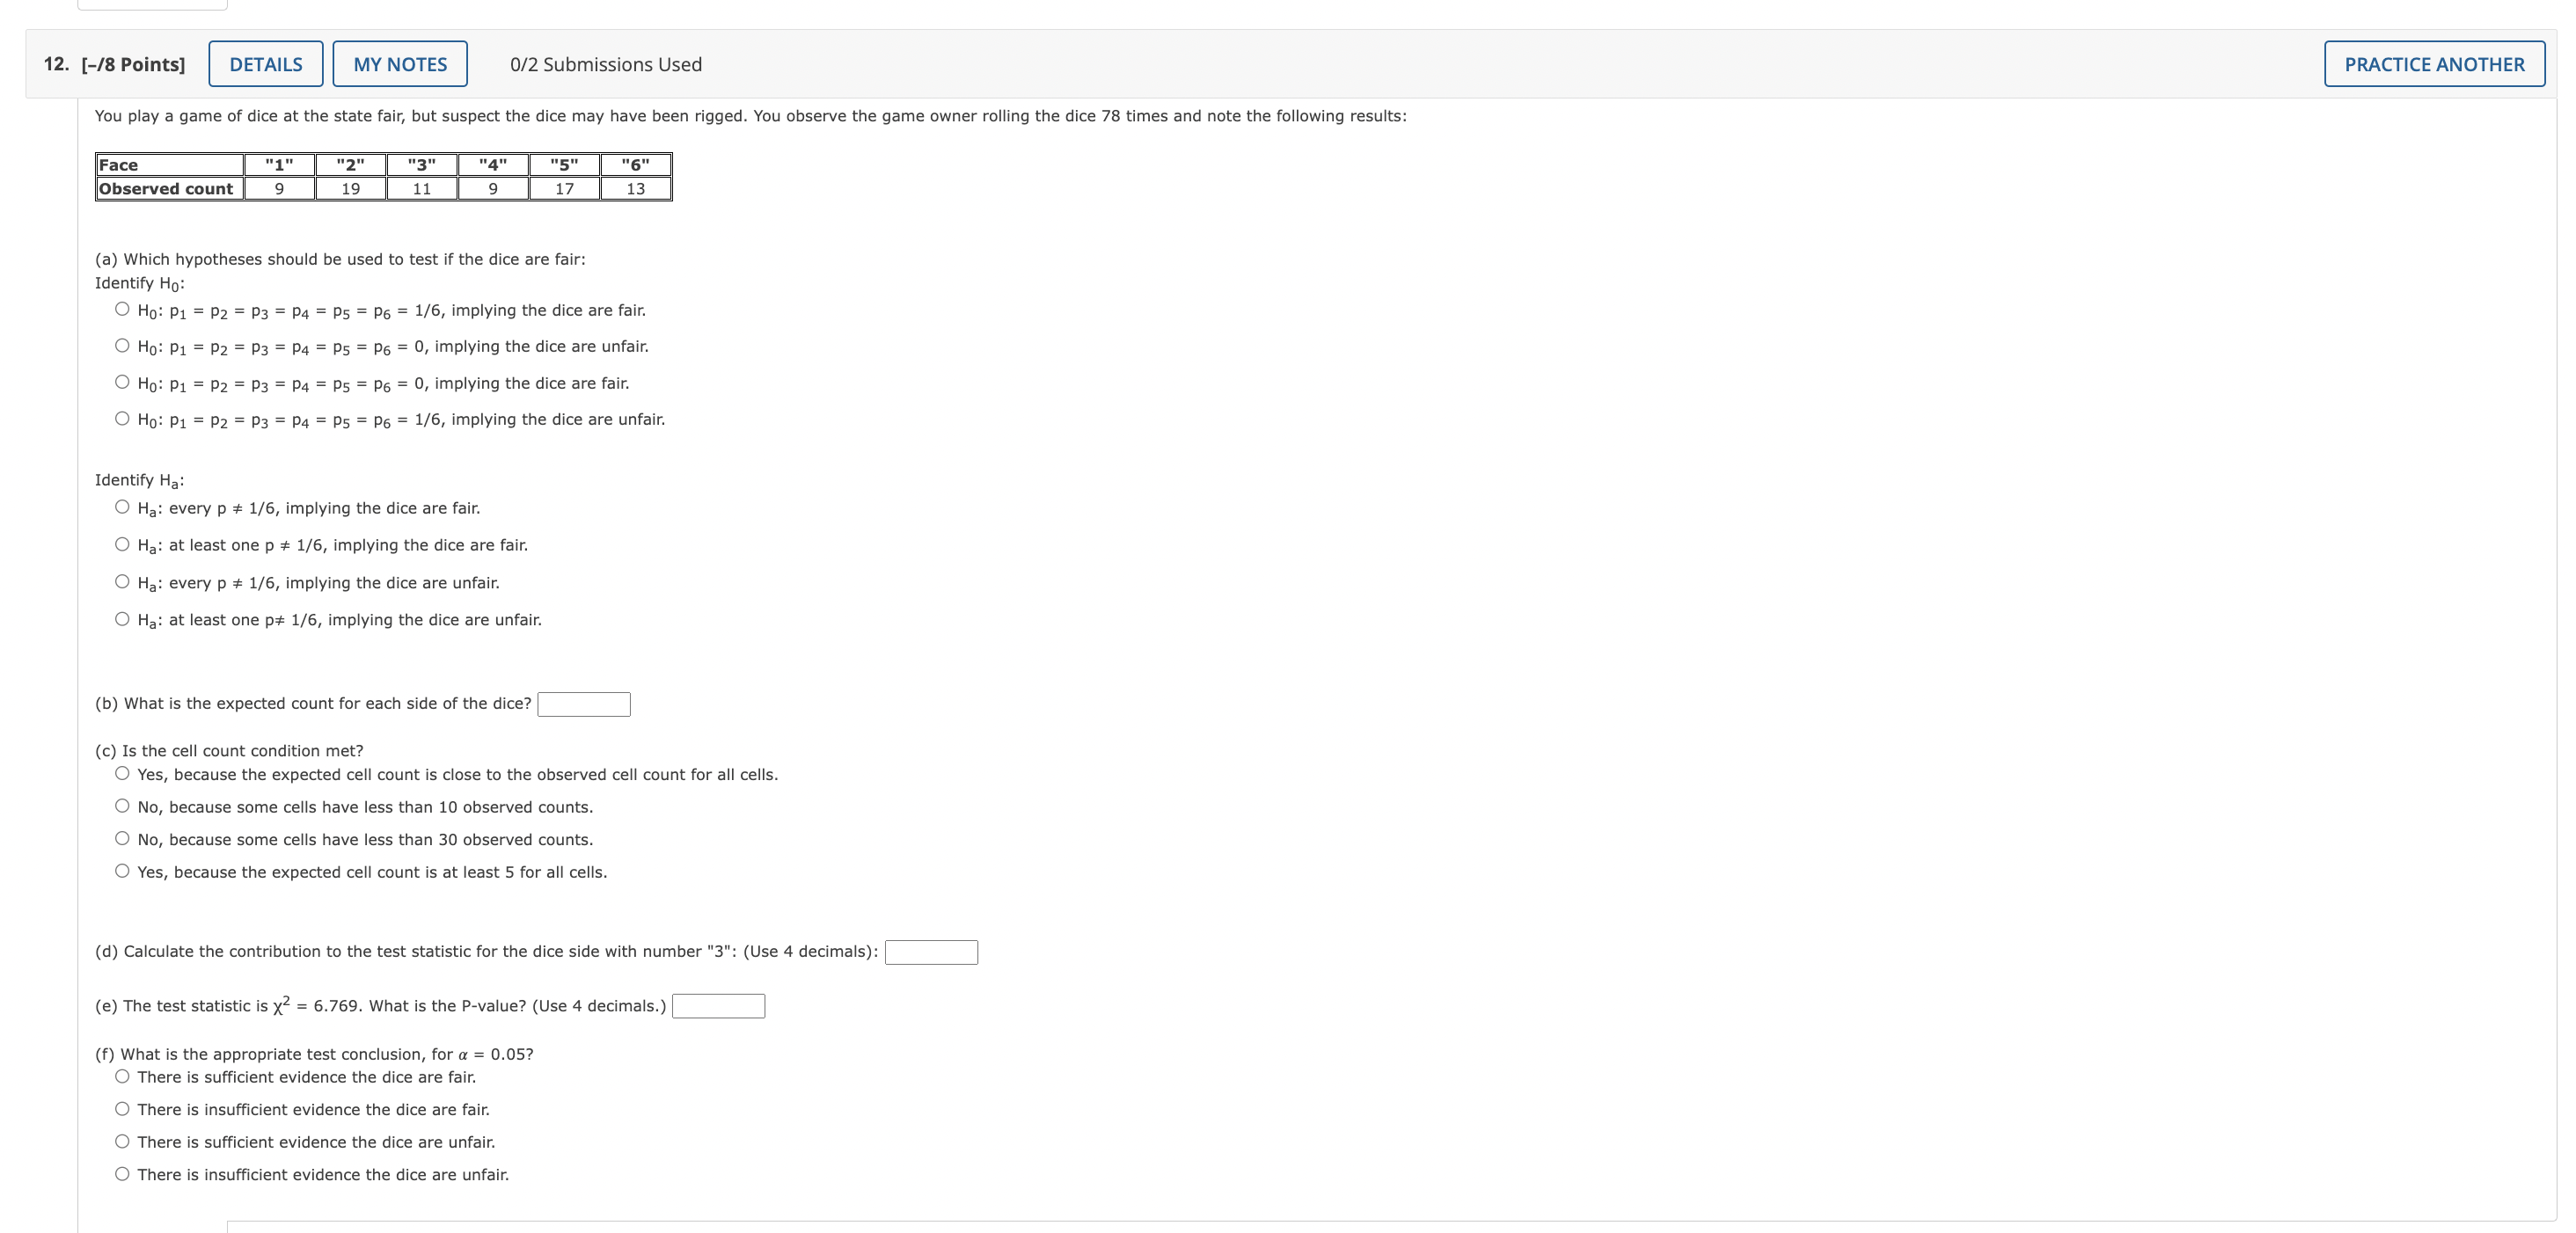Choose Ha: every p ≠ 1/6, dice fair
The width and height of the screenshot is (2576, 1233).
[x=122, y=507]
